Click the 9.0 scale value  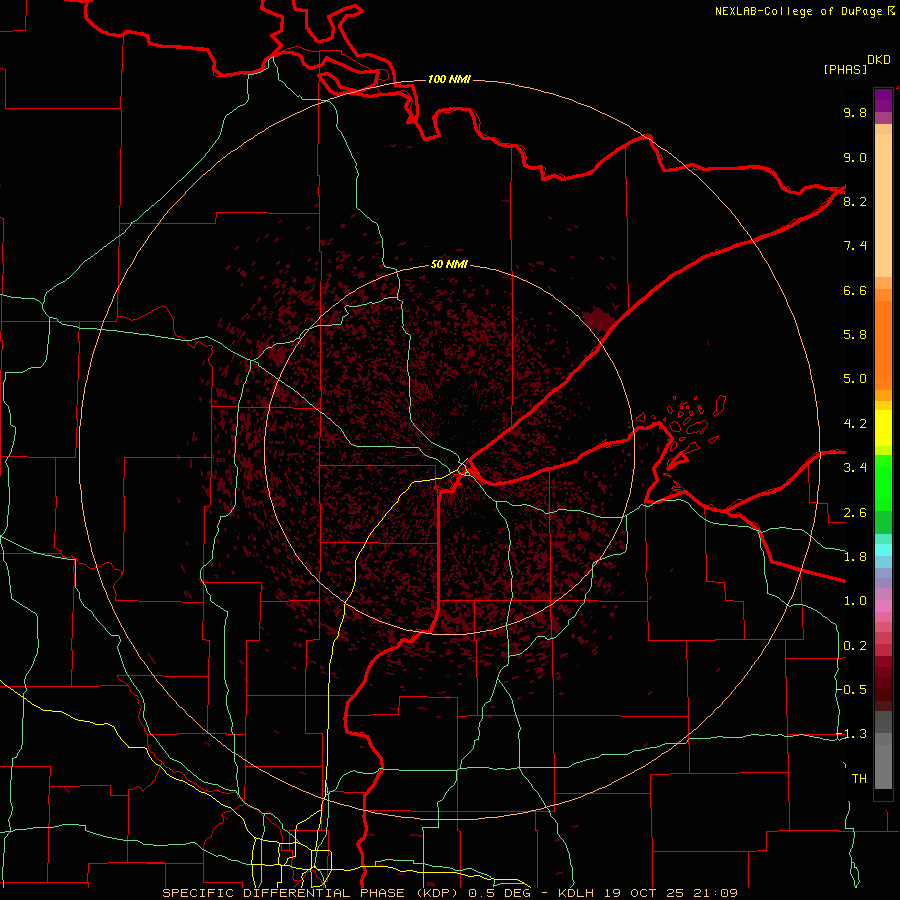(855, 157)
